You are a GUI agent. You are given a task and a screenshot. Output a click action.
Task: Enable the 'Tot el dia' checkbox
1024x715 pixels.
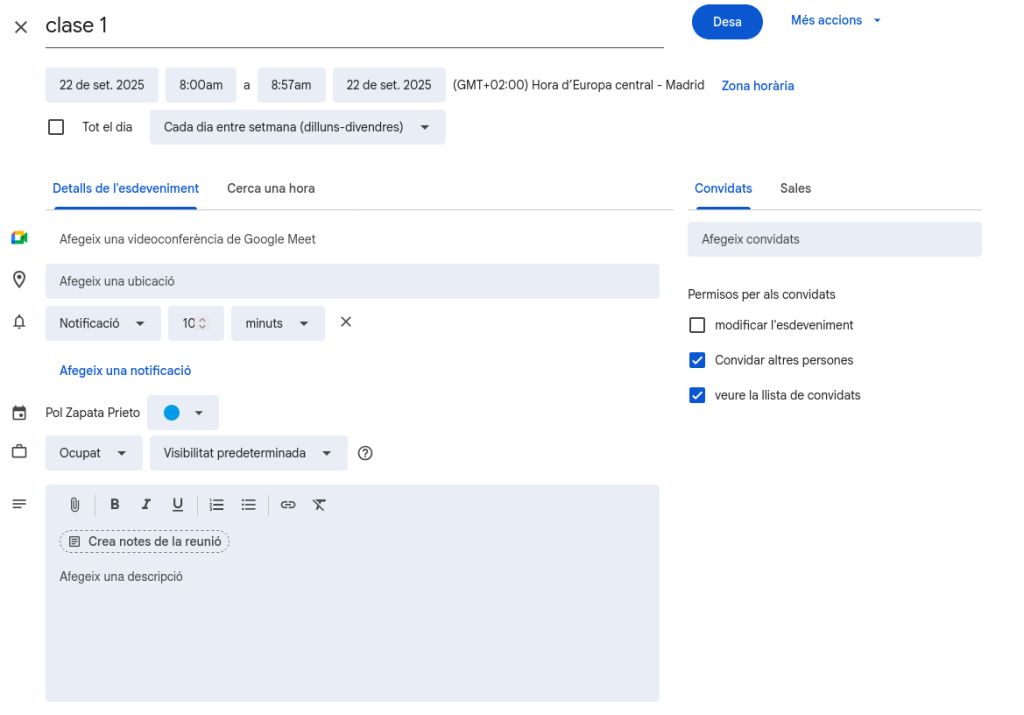point(56,127)
